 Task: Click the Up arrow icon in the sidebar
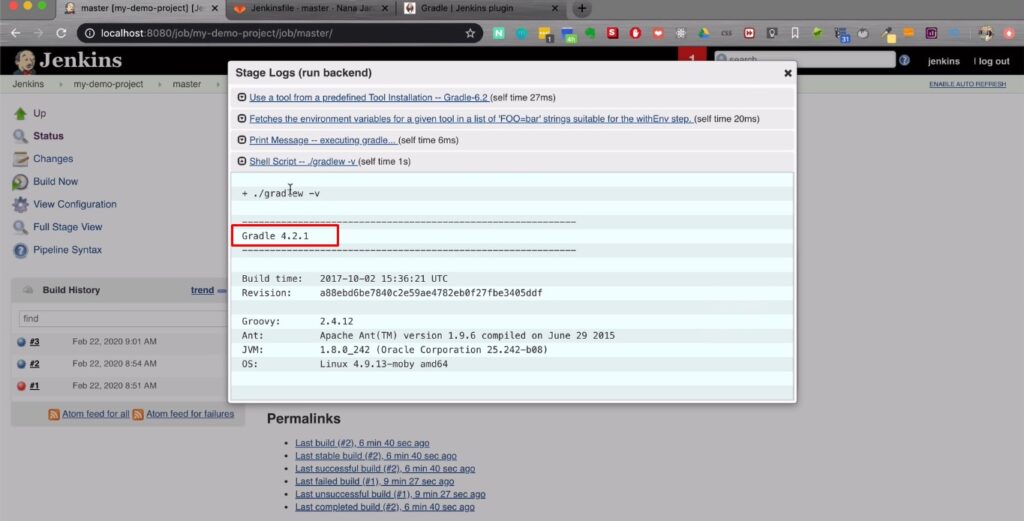(x=20, y=114)
